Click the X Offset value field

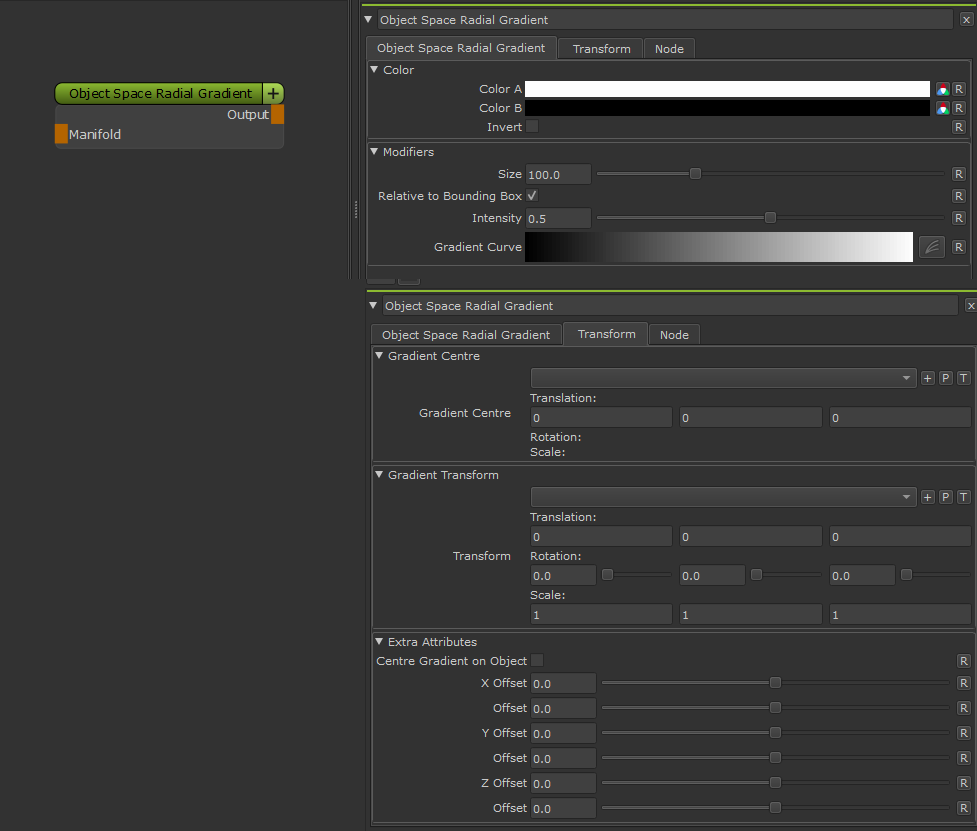[563, 683]
